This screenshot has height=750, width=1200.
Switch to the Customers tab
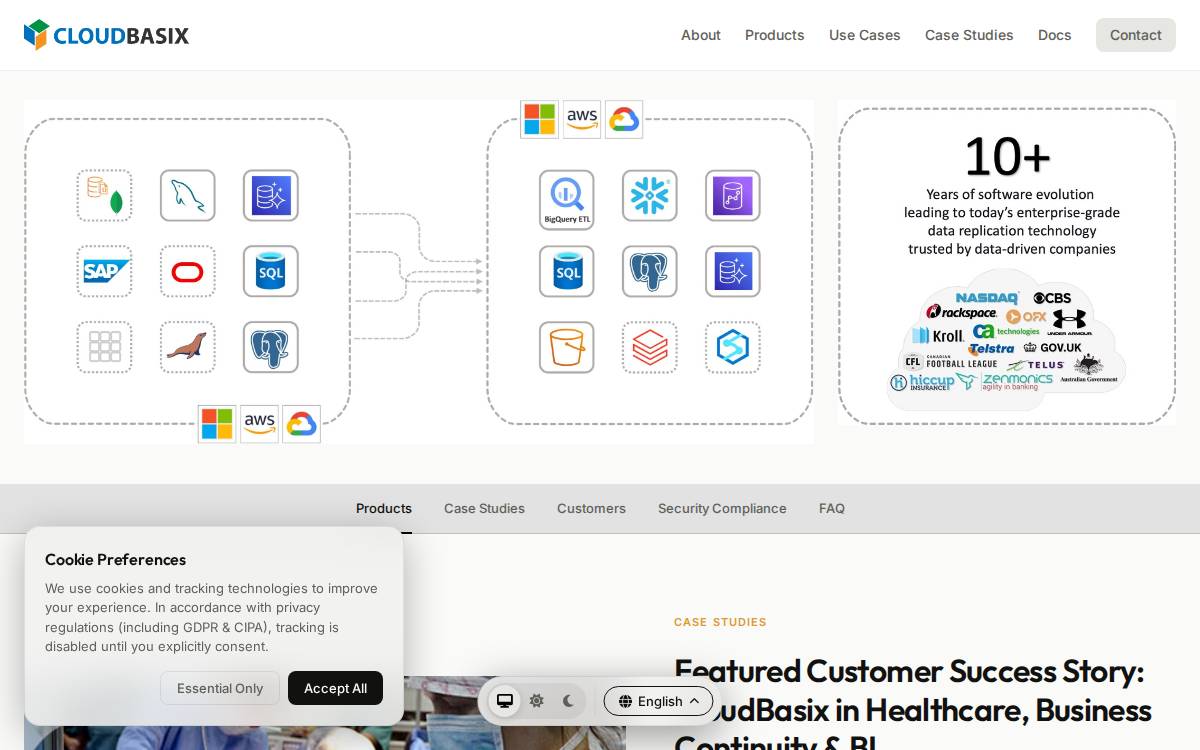pyautogui.click(x=591, y=509)
